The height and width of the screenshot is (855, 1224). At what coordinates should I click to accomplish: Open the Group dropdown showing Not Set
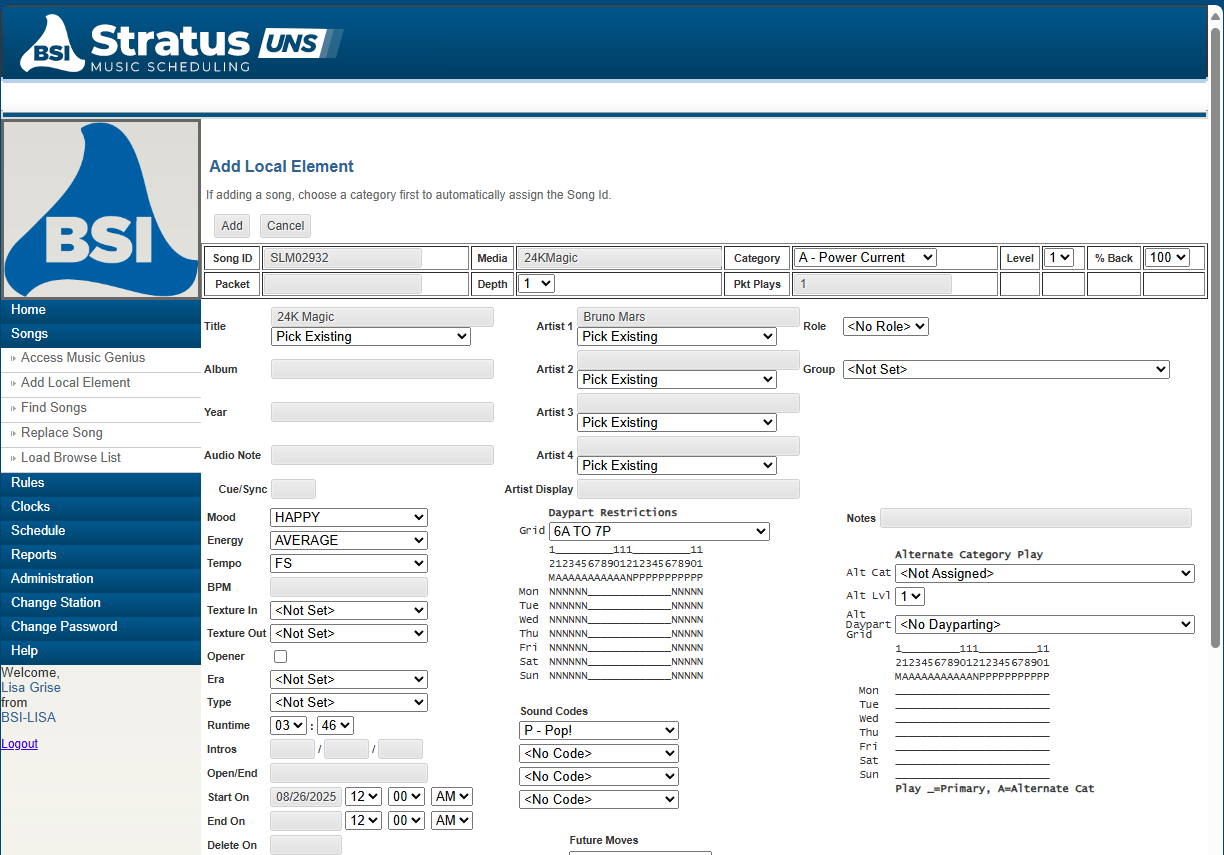click(x=1006, y=369)
